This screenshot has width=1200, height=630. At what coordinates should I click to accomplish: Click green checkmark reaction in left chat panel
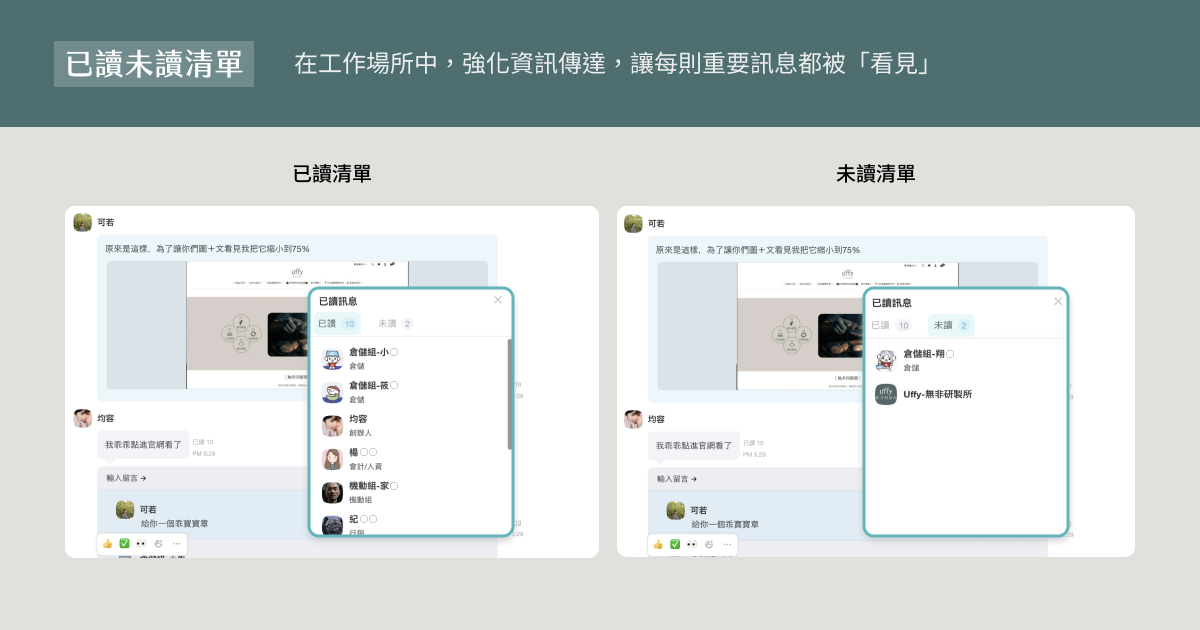click(125, 544)
